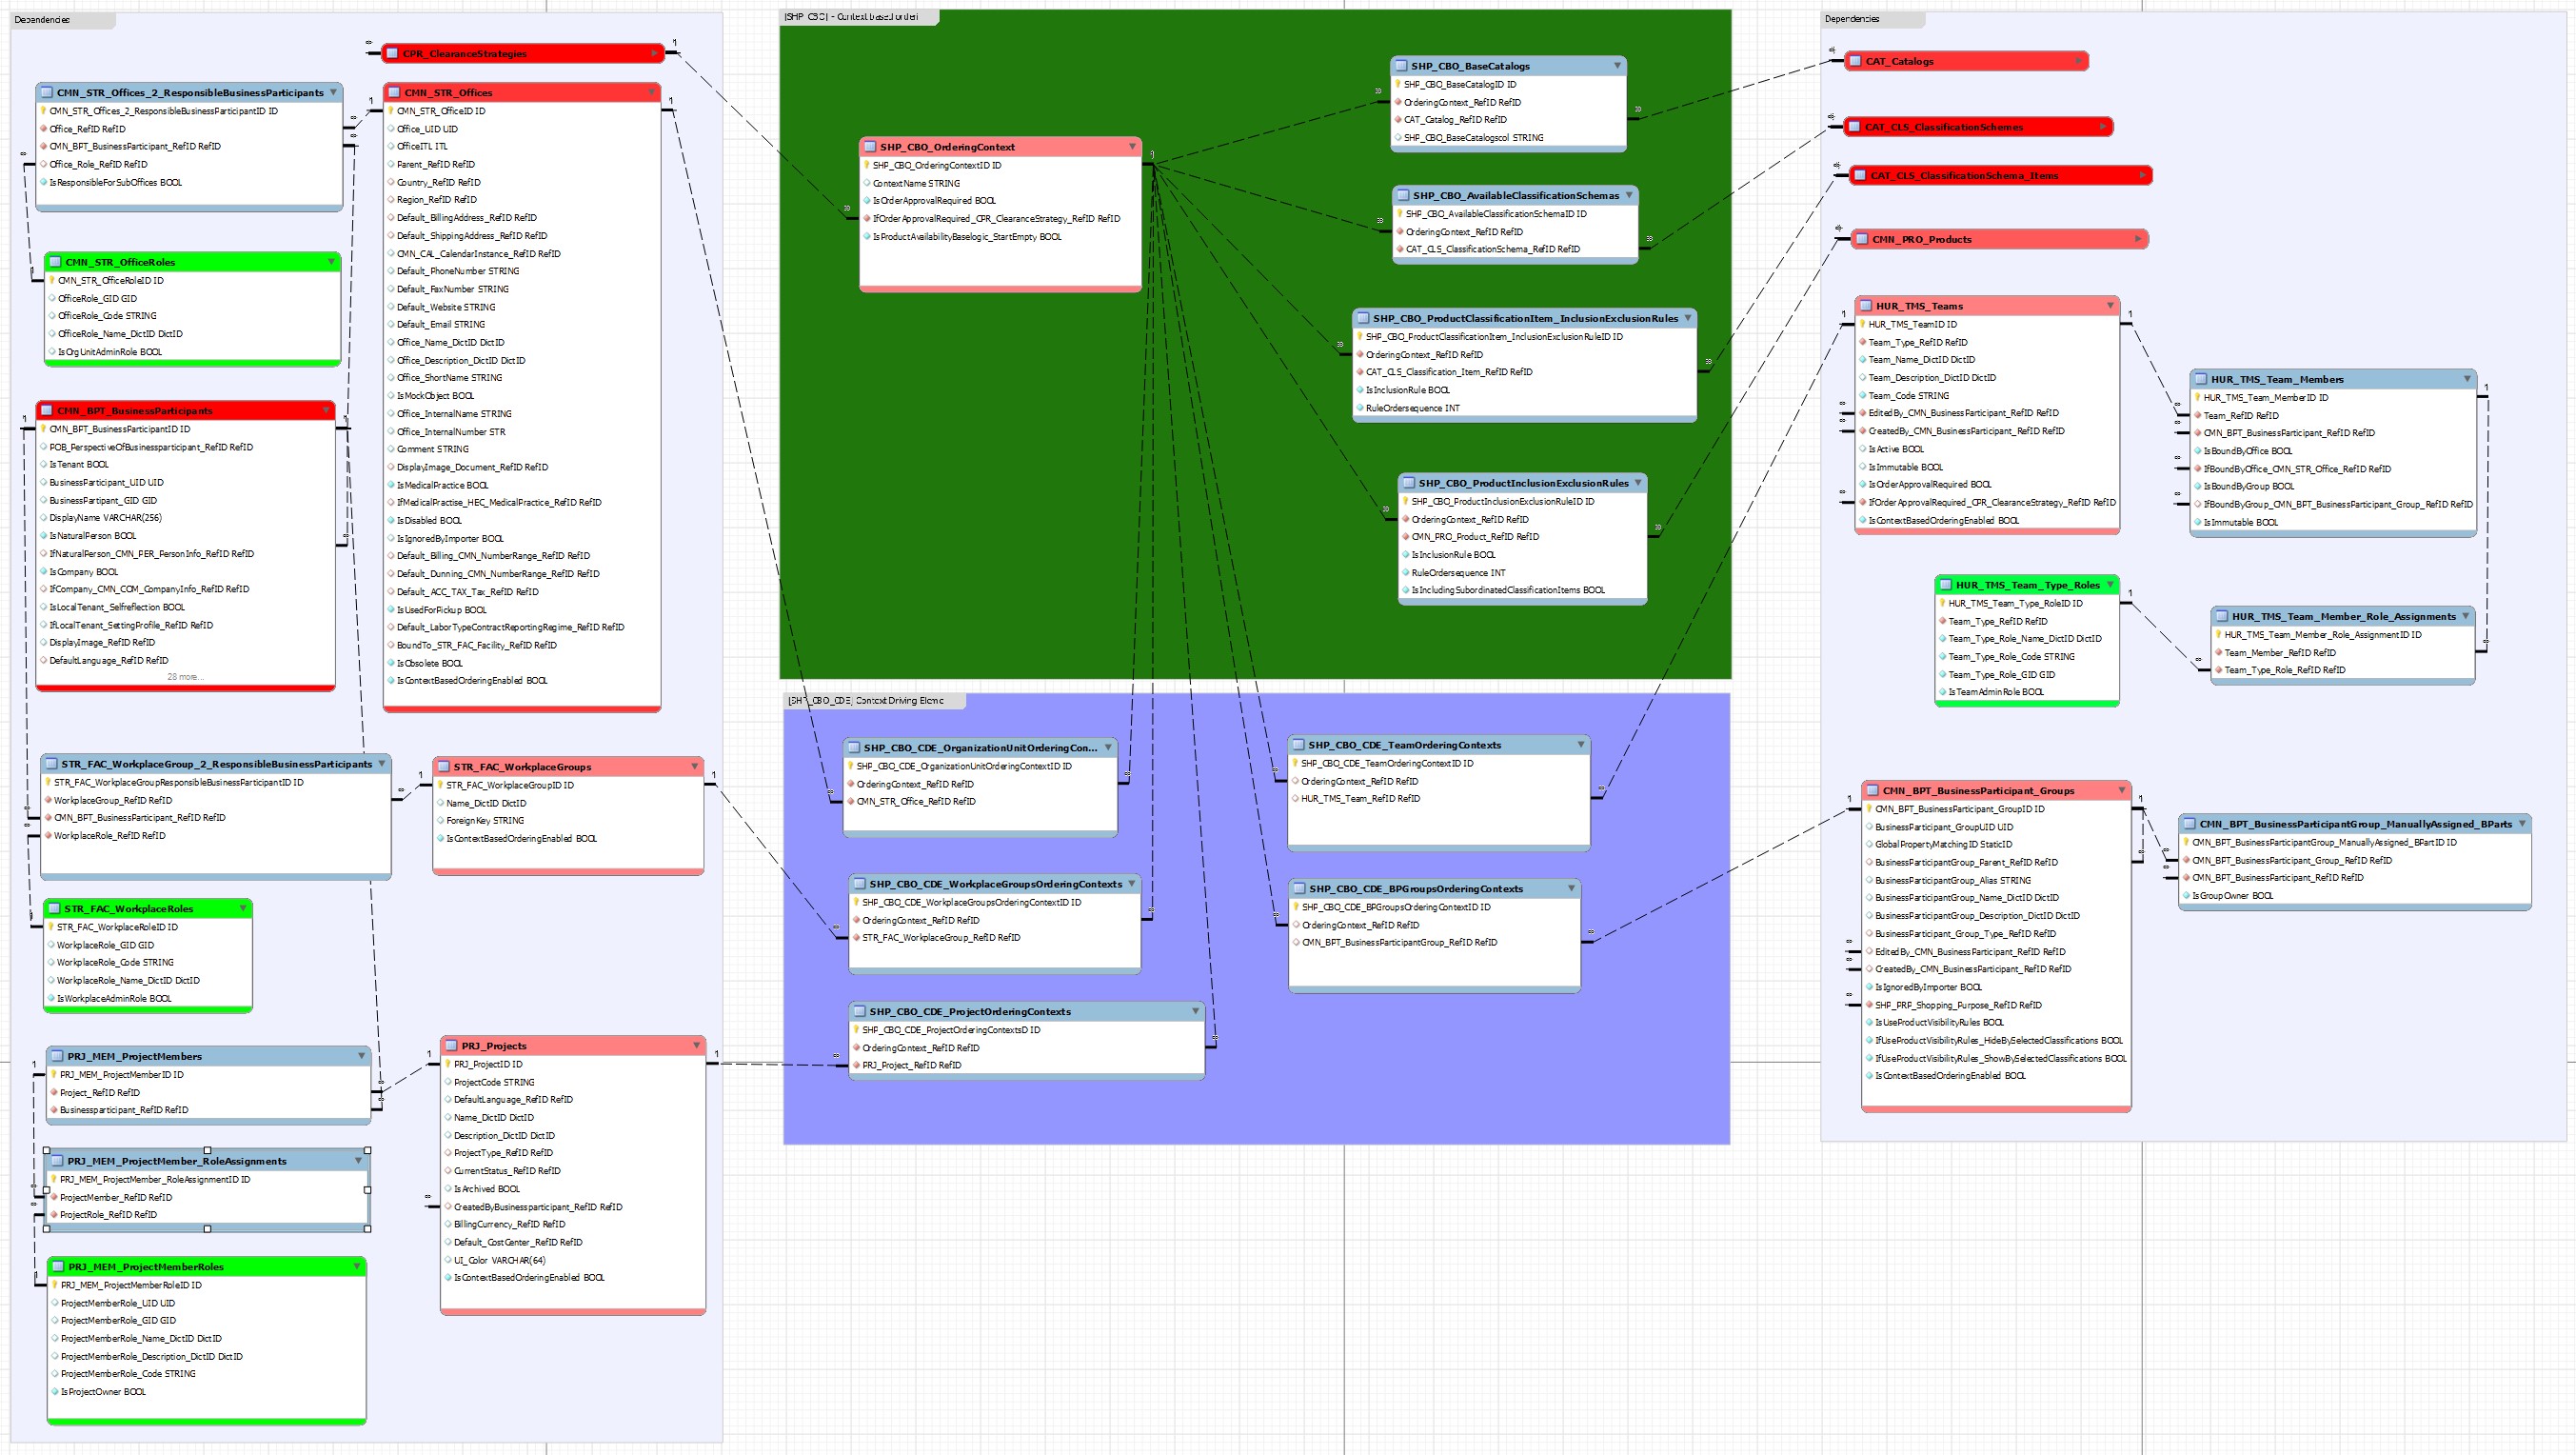2576x1455 pixels.
Task: Collapse the SHP_CBO_CDE_TeamOrderingContexts table
Action: [1580, 745]
